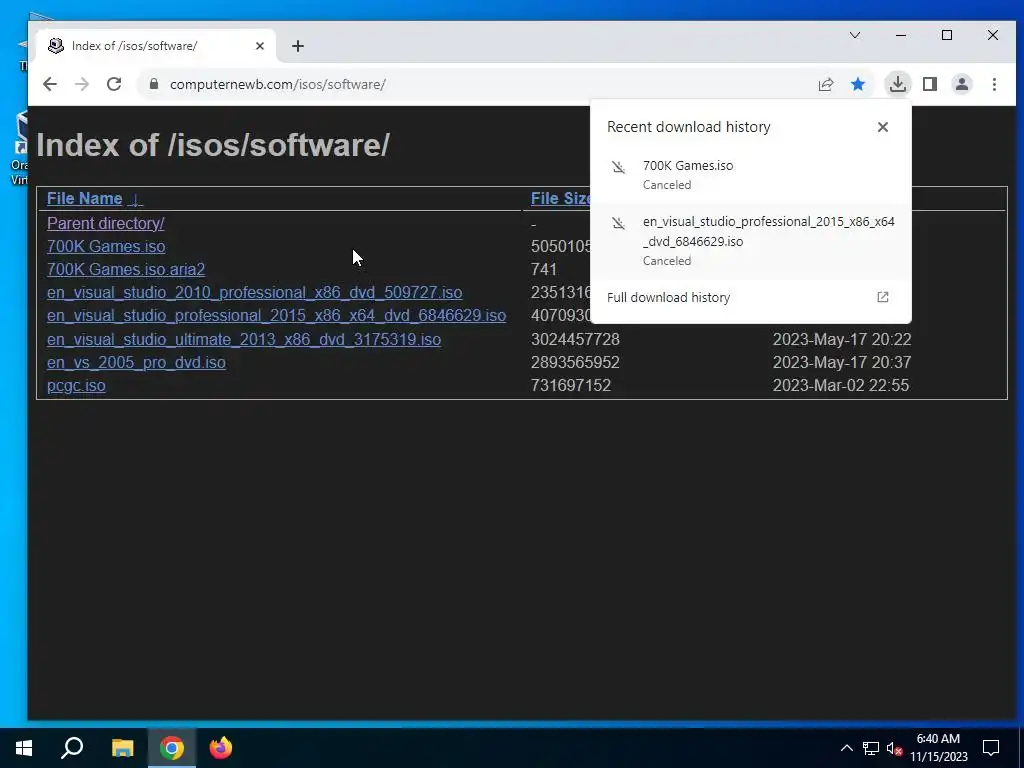Open network status tray icon
The height and width of the screenshot is (768, 1024).
(x=871, y=748)
